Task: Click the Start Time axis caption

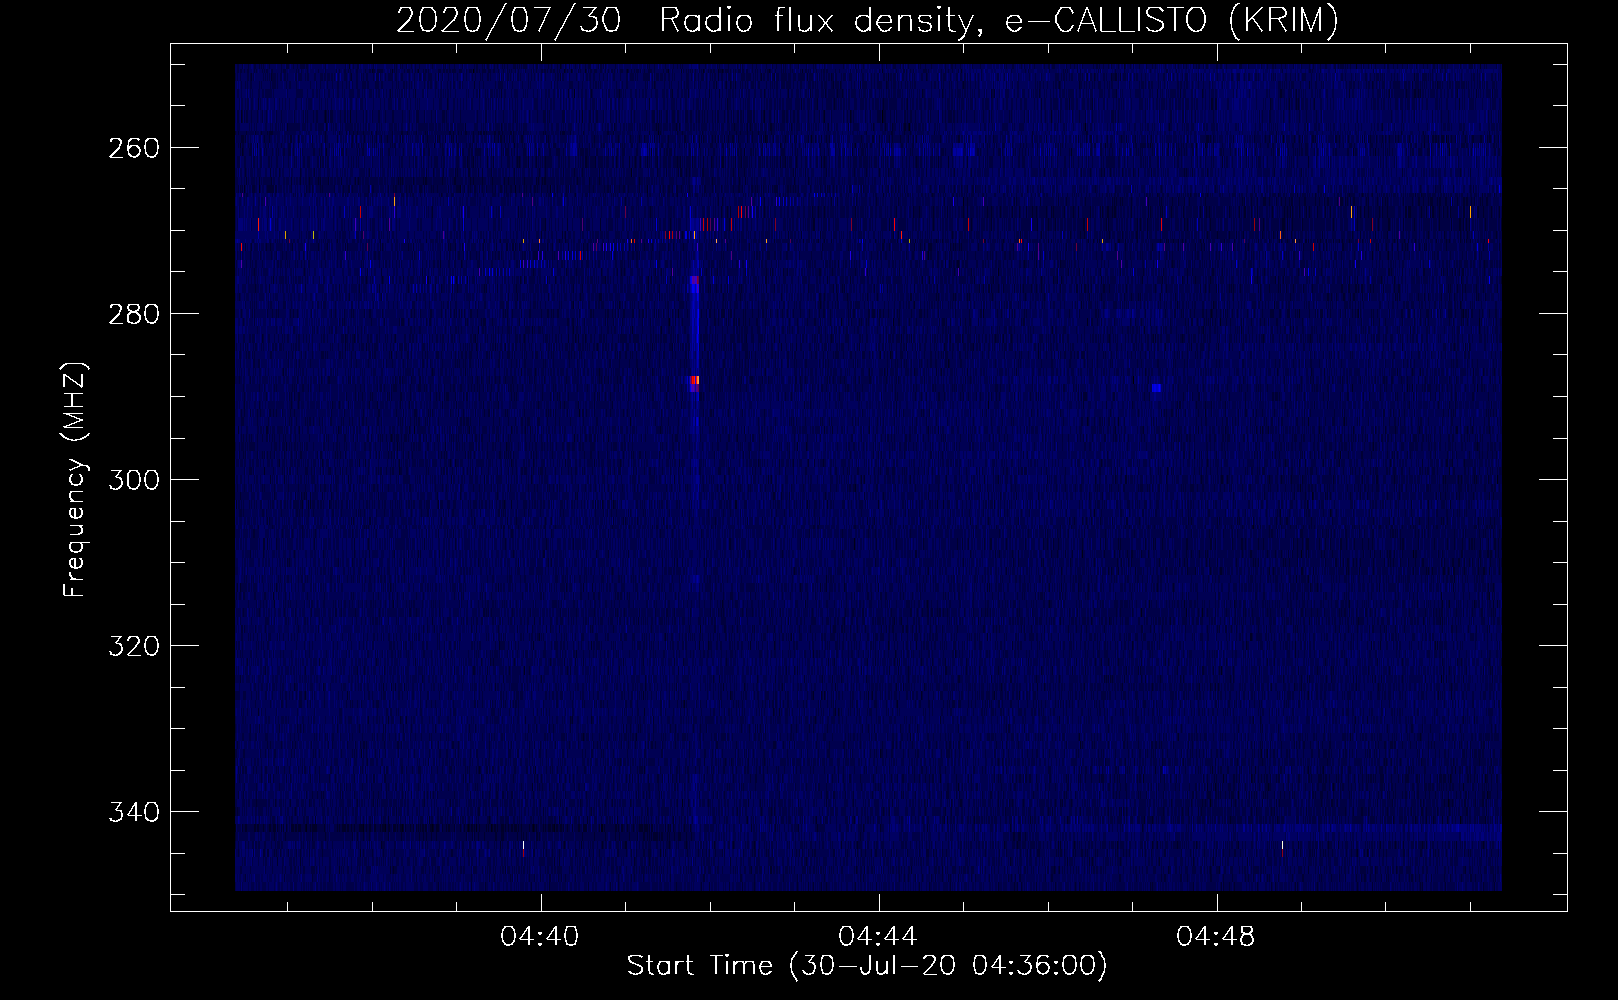Action: (867, 966)
